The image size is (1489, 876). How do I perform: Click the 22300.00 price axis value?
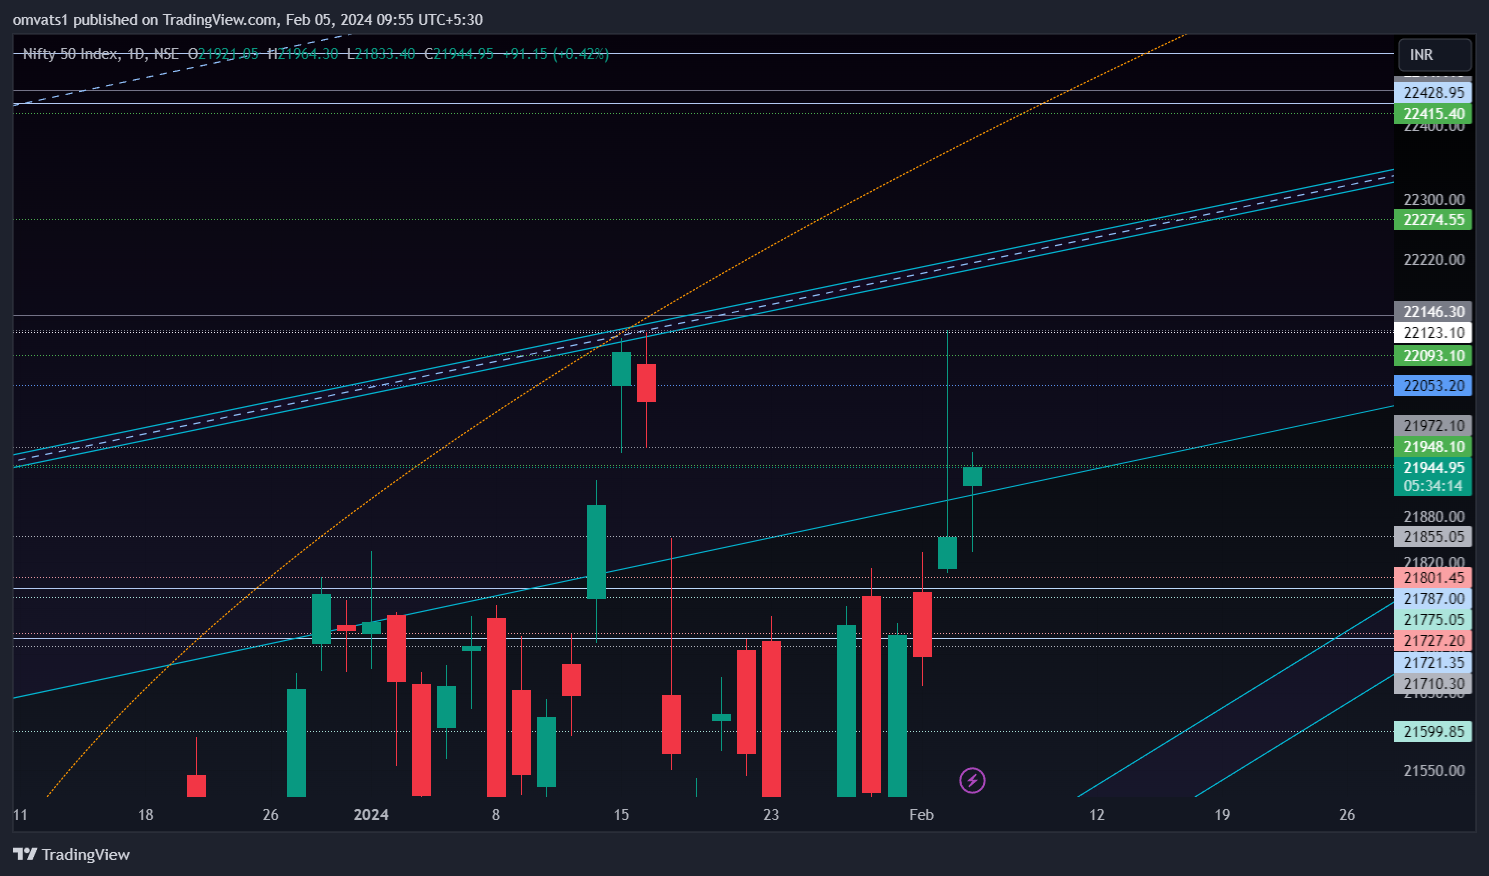coord(1434,200)
